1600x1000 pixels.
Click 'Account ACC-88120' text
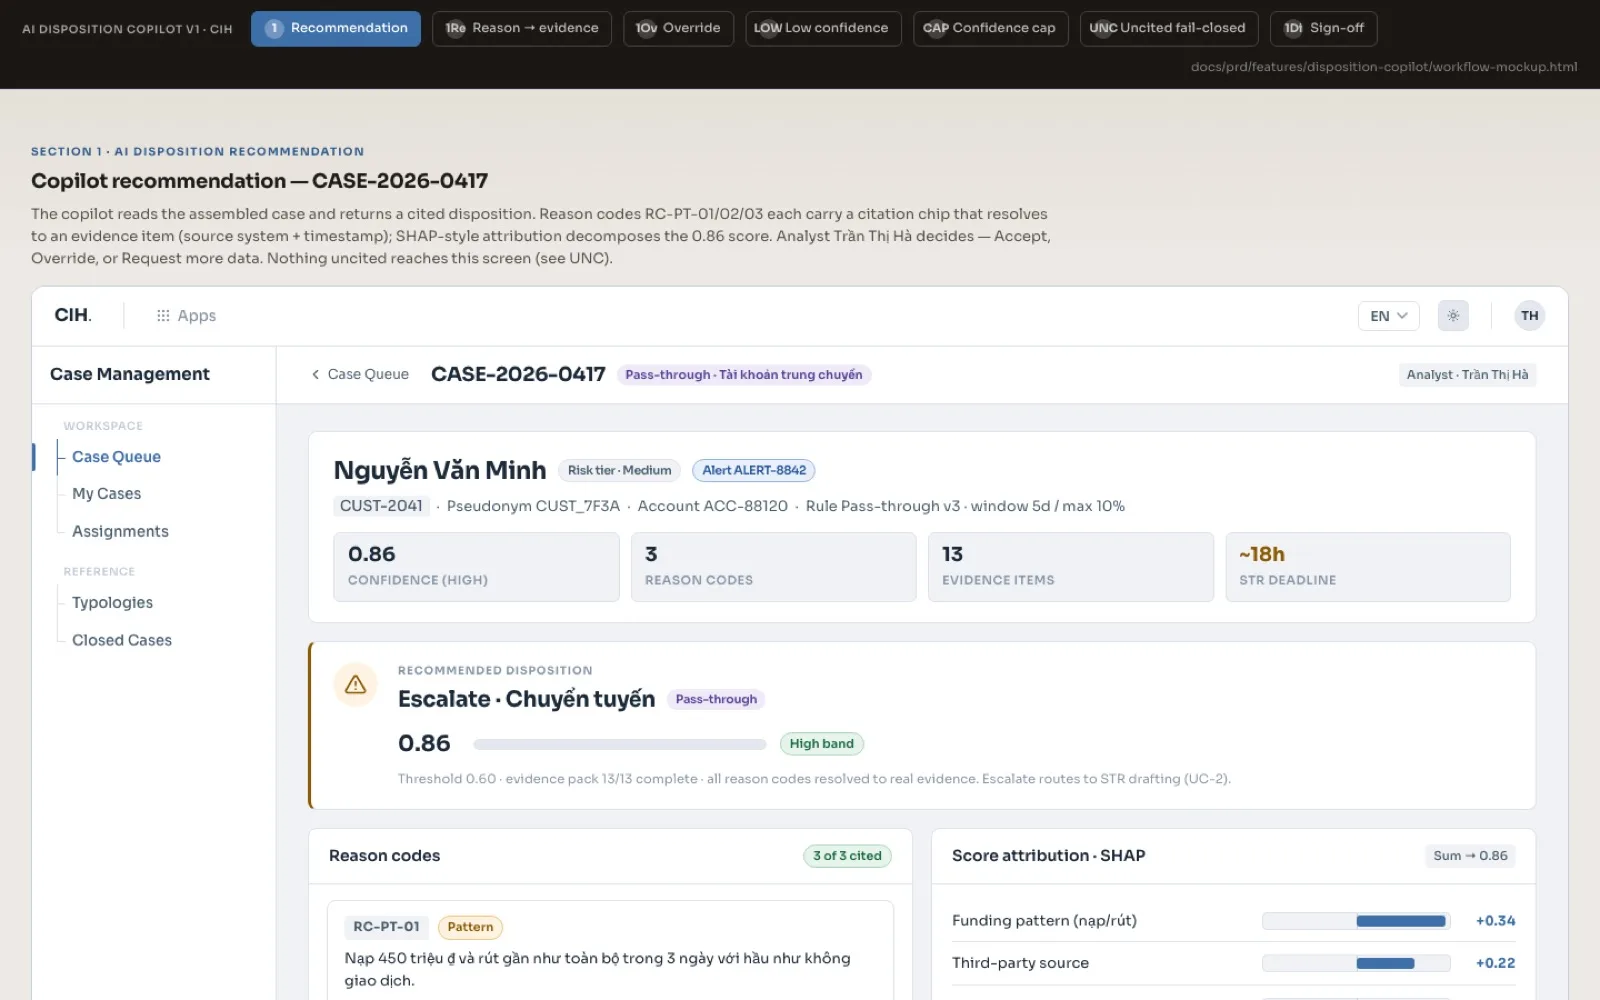coord(713,506)
